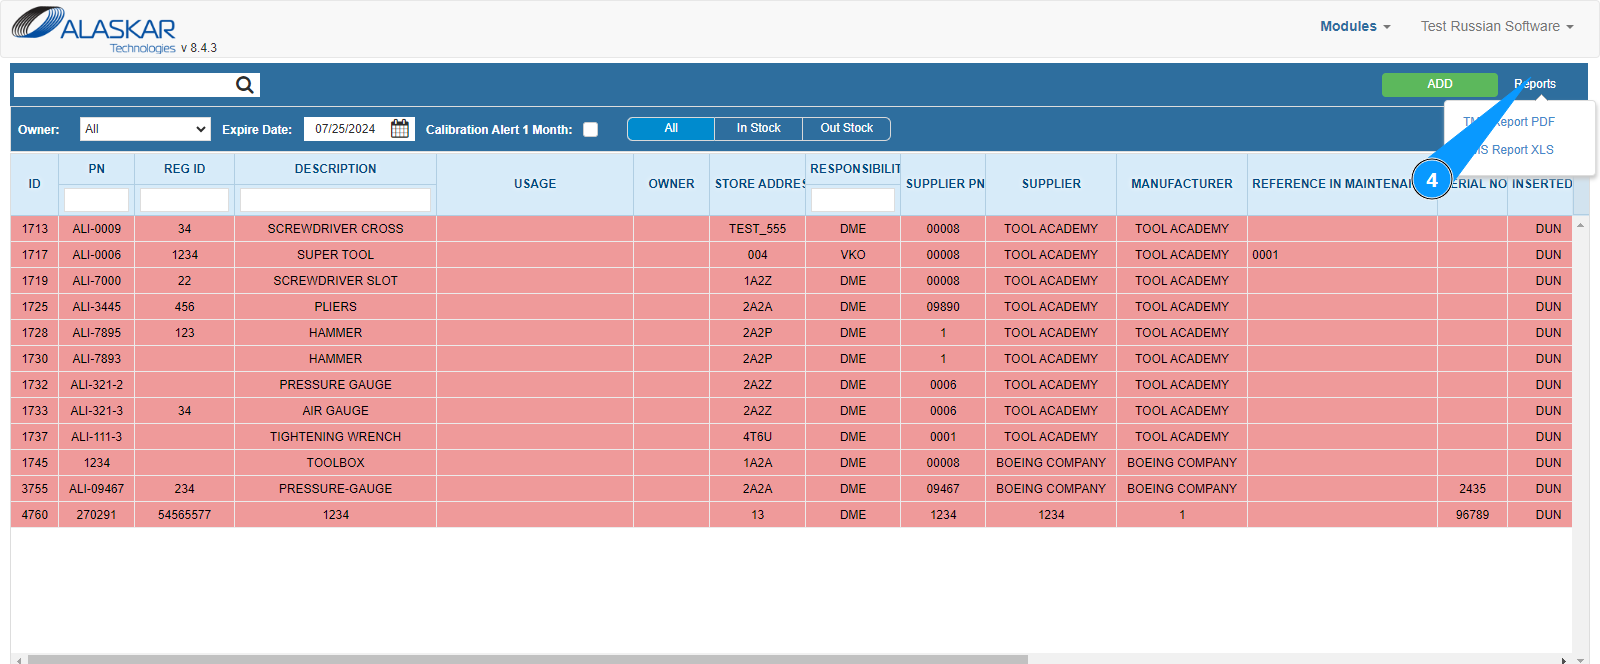Viewport: 1600px width, 664px height.
Task: Click the DESCRIPTION column filter field
Action: click(x=335, y=200)
